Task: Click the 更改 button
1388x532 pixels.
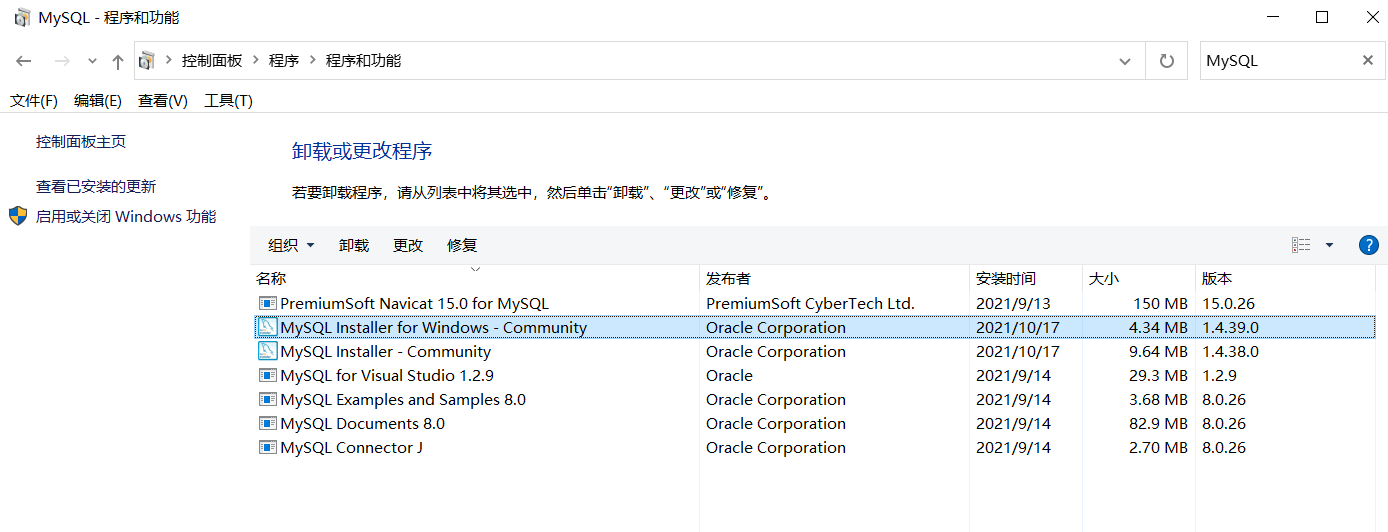Action: [408, 245]
